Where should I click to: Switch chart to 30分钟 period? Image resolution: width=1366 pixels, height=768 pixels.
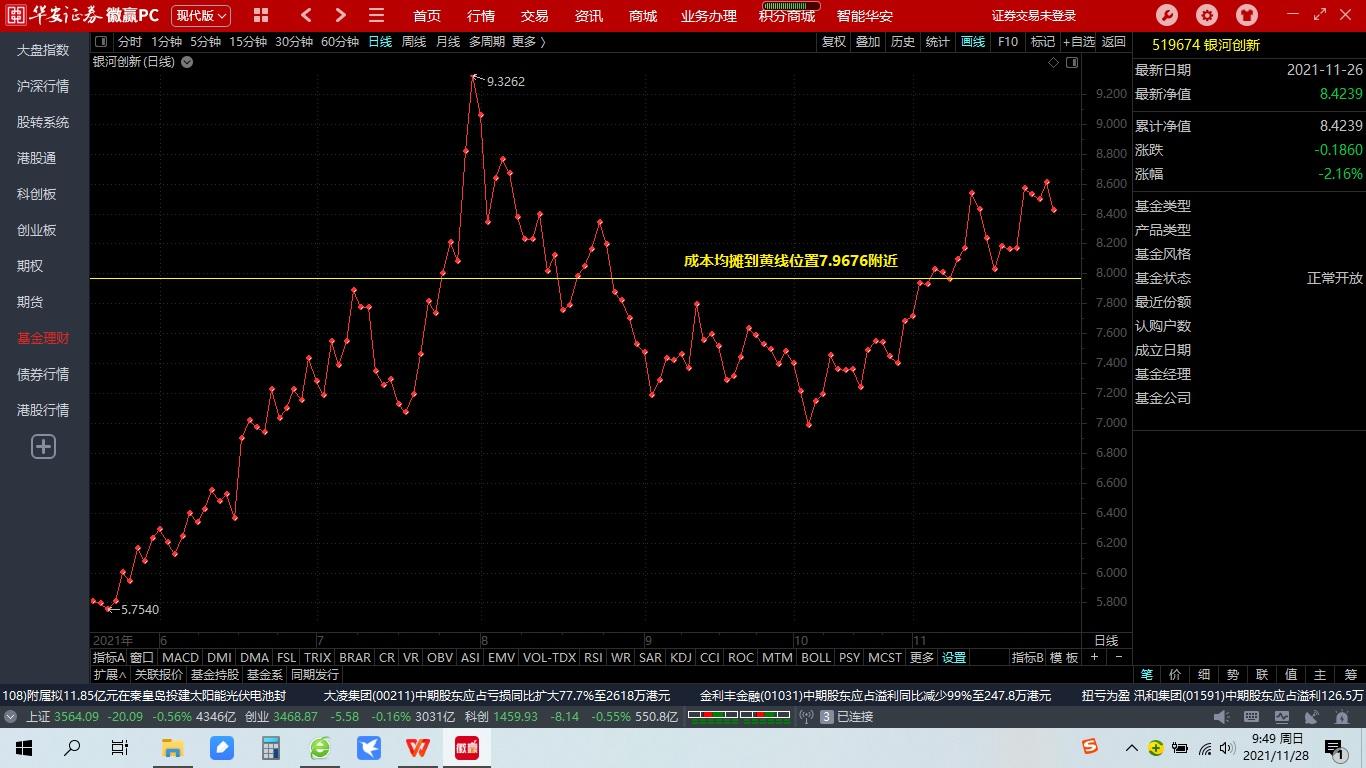point(294,41)
